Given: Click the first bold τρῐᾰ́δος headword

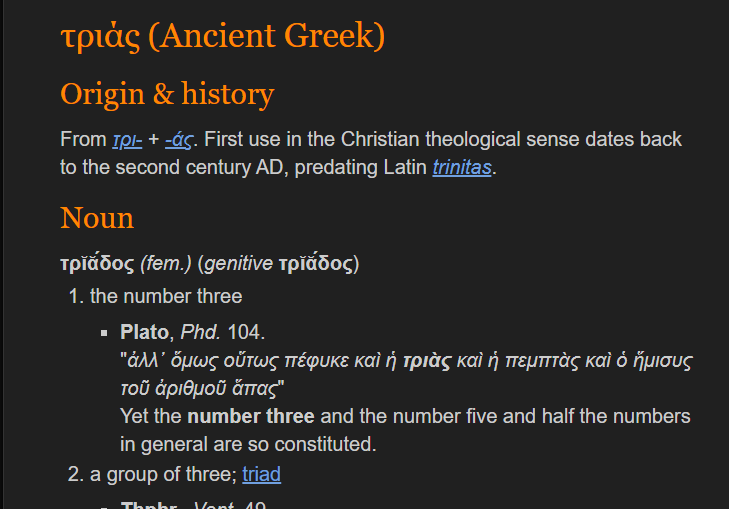Looking at the screenshot, I should tap(97, 263).
